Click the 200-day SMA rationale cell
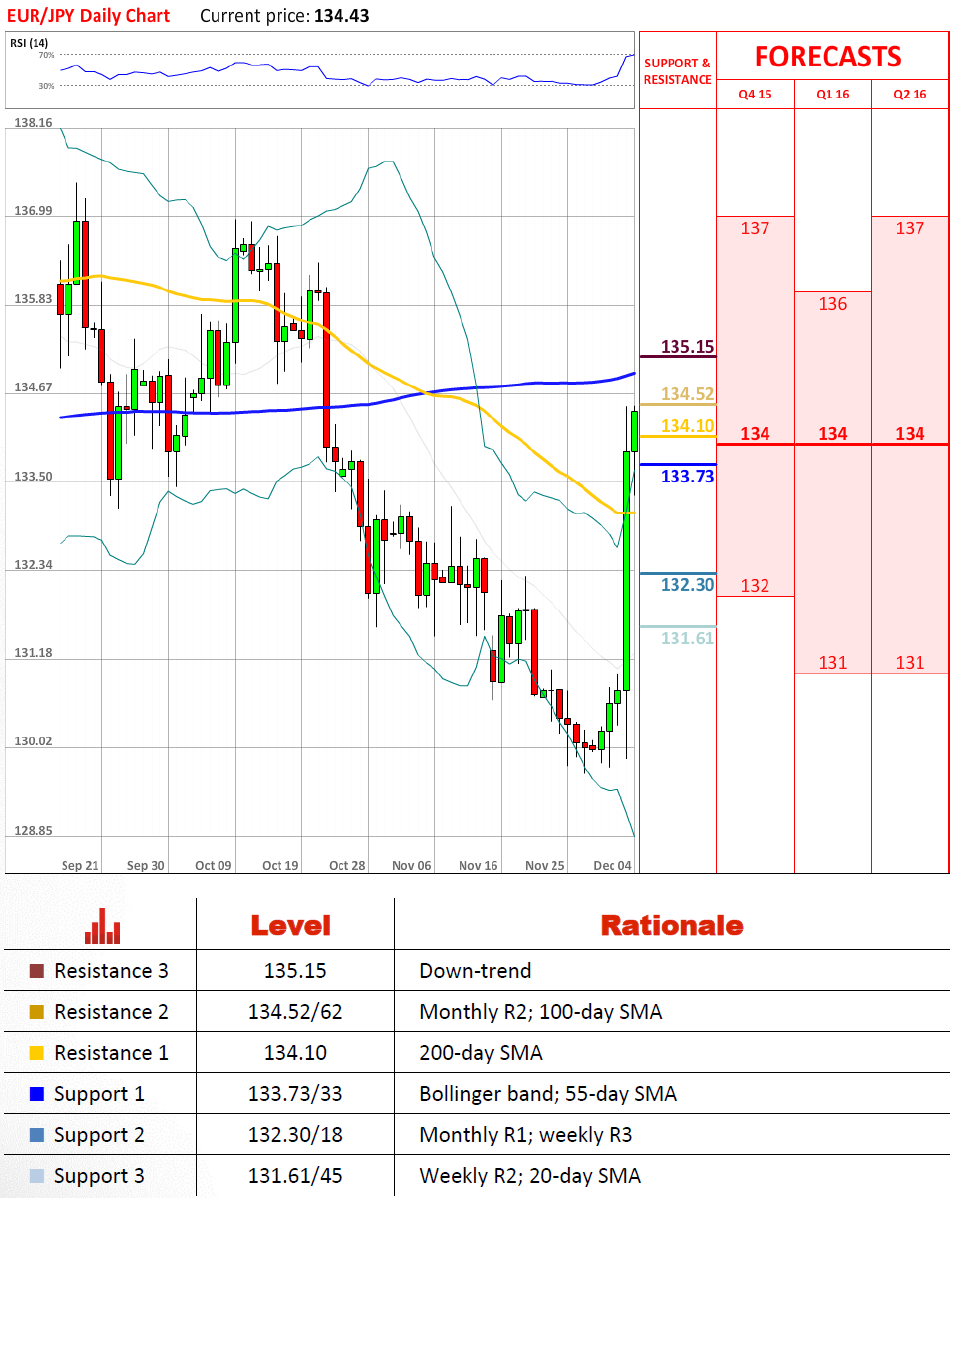 pyautogui.click(x=481, y=1053)
